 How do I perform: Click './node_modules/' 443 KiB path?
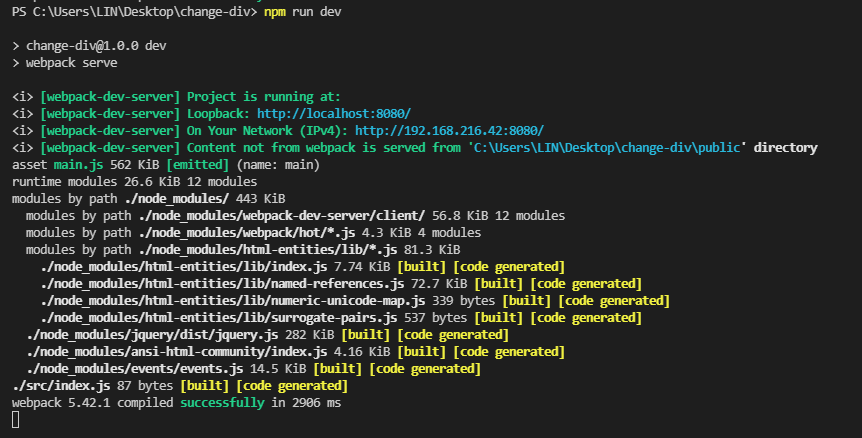[x=176, y=199]
